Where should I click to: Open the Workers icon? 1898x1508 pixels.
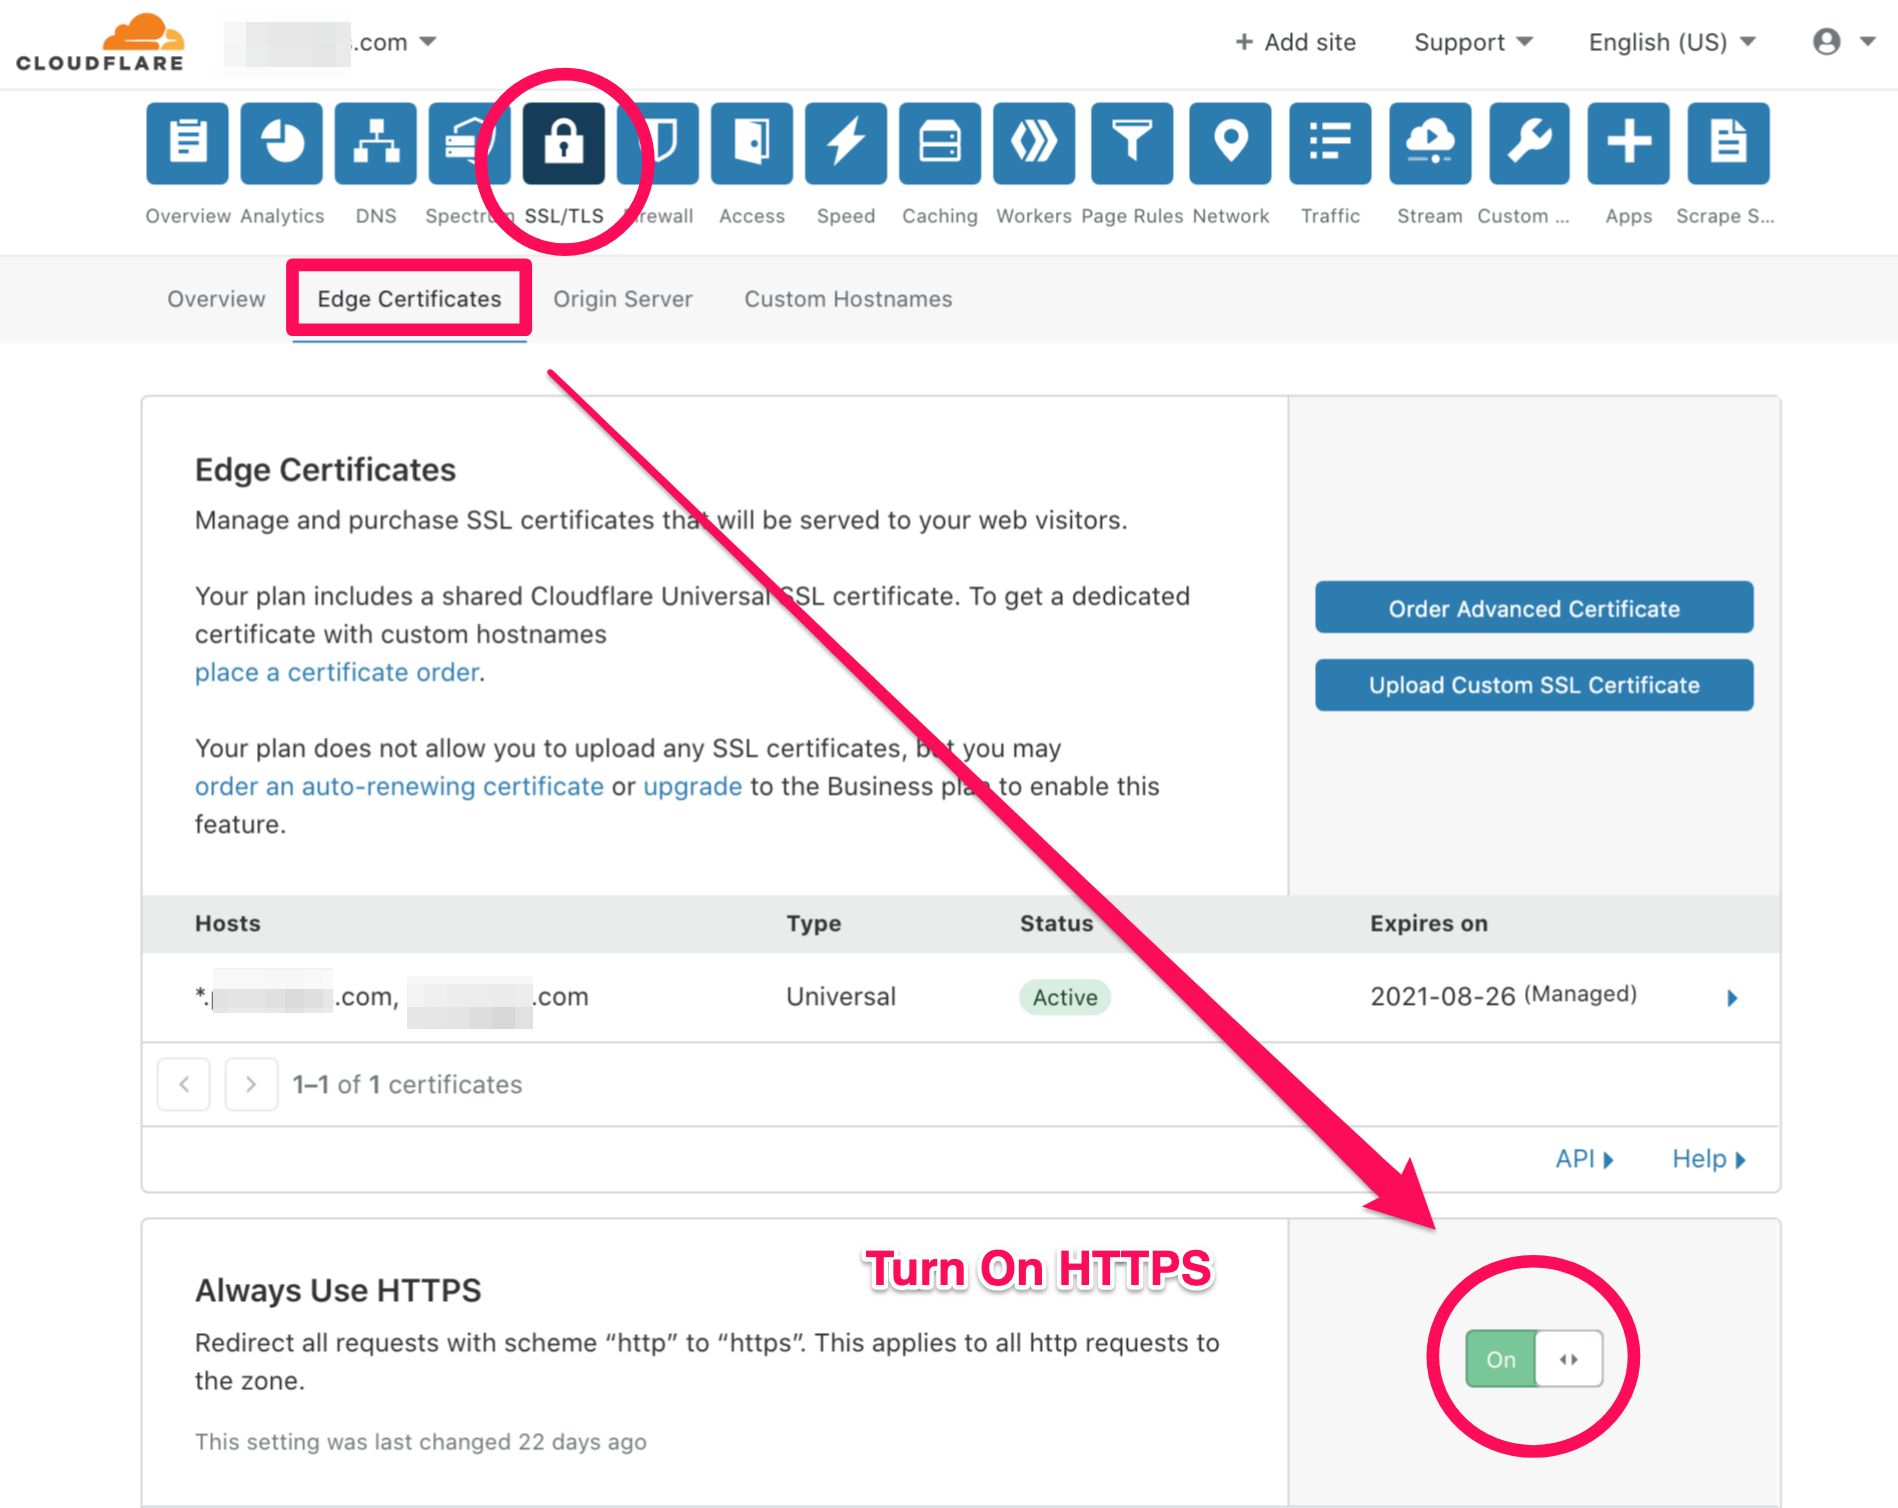[x=1034, y=144]
